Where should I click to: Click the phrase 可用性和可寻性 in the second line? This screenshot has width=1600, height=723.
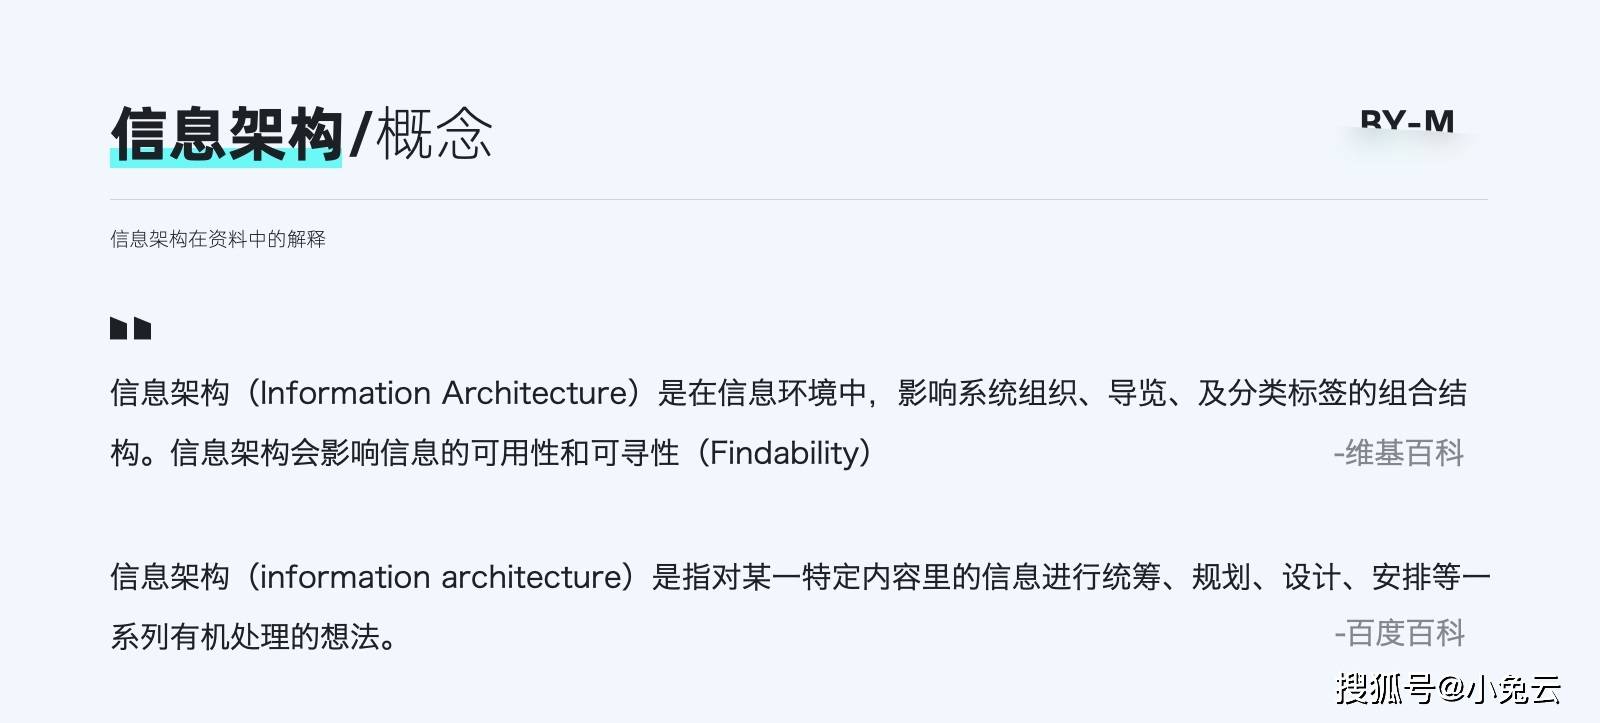coord(575,453)
